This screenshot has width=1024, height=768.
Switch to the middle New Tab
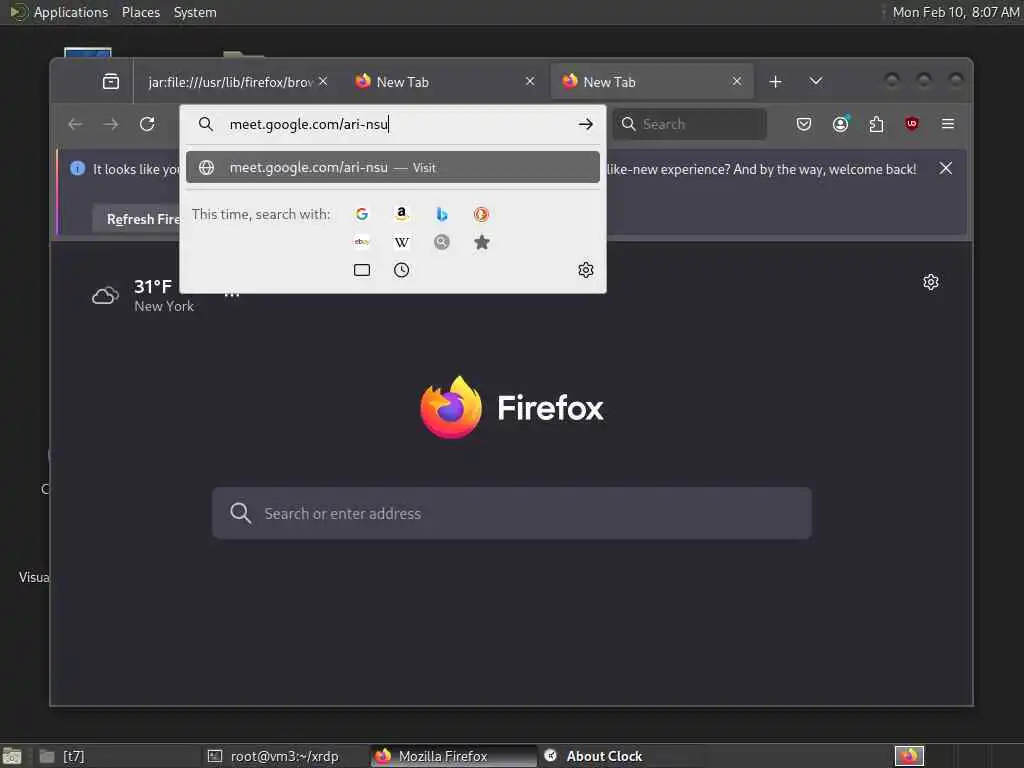pyautogui.click(x=444, y=82)
